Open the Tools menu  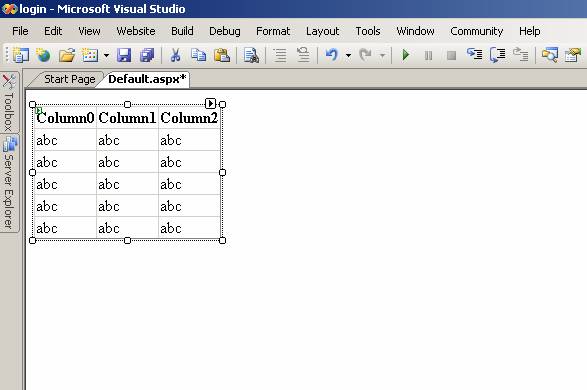368,31
